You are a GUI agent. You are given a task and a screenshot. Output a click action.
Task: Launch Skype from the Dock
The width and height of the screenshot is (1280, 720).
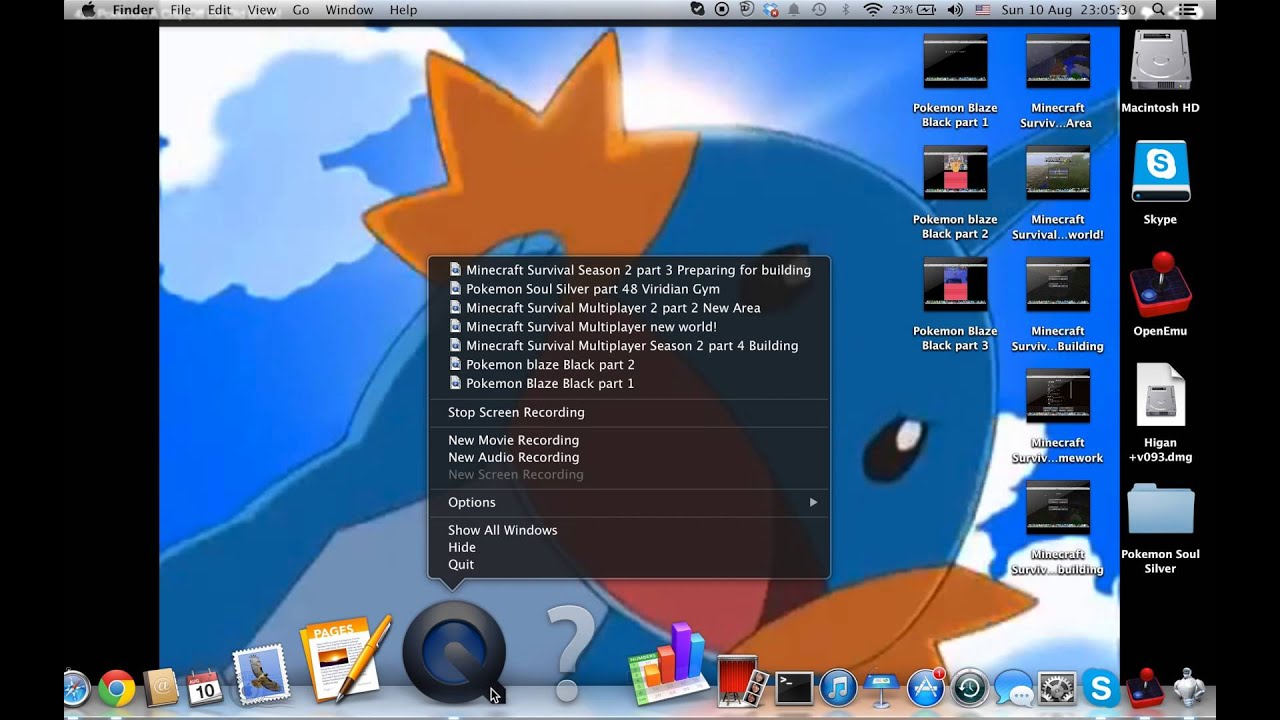click(1101, 688)
